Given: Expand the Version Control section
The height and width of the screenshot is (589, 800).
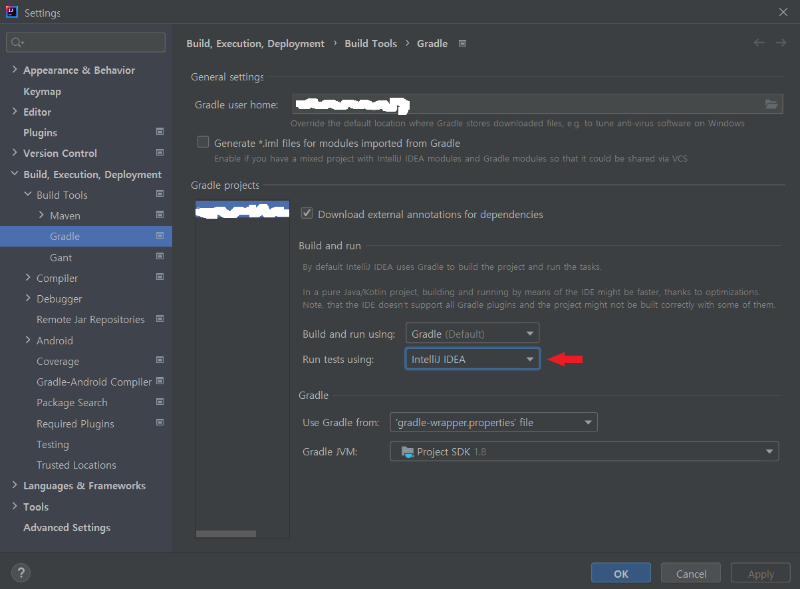Looking at the screenshot, I should 14,153.
